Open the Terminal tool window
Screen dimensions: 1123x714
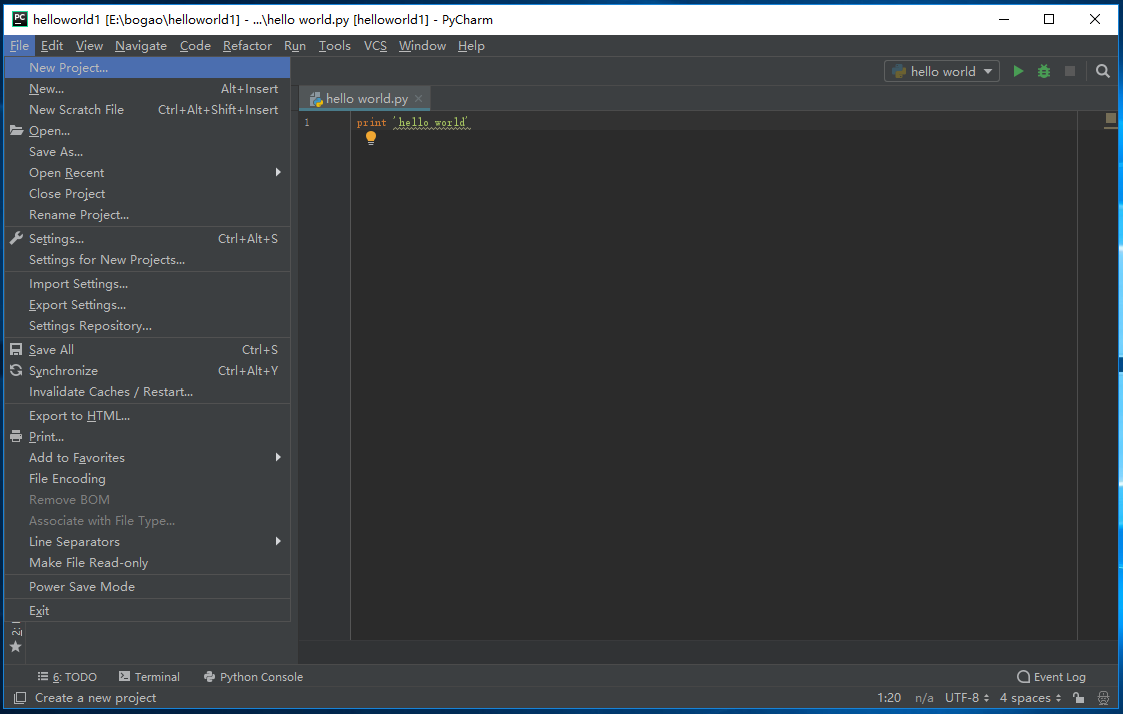click(149, 677)
